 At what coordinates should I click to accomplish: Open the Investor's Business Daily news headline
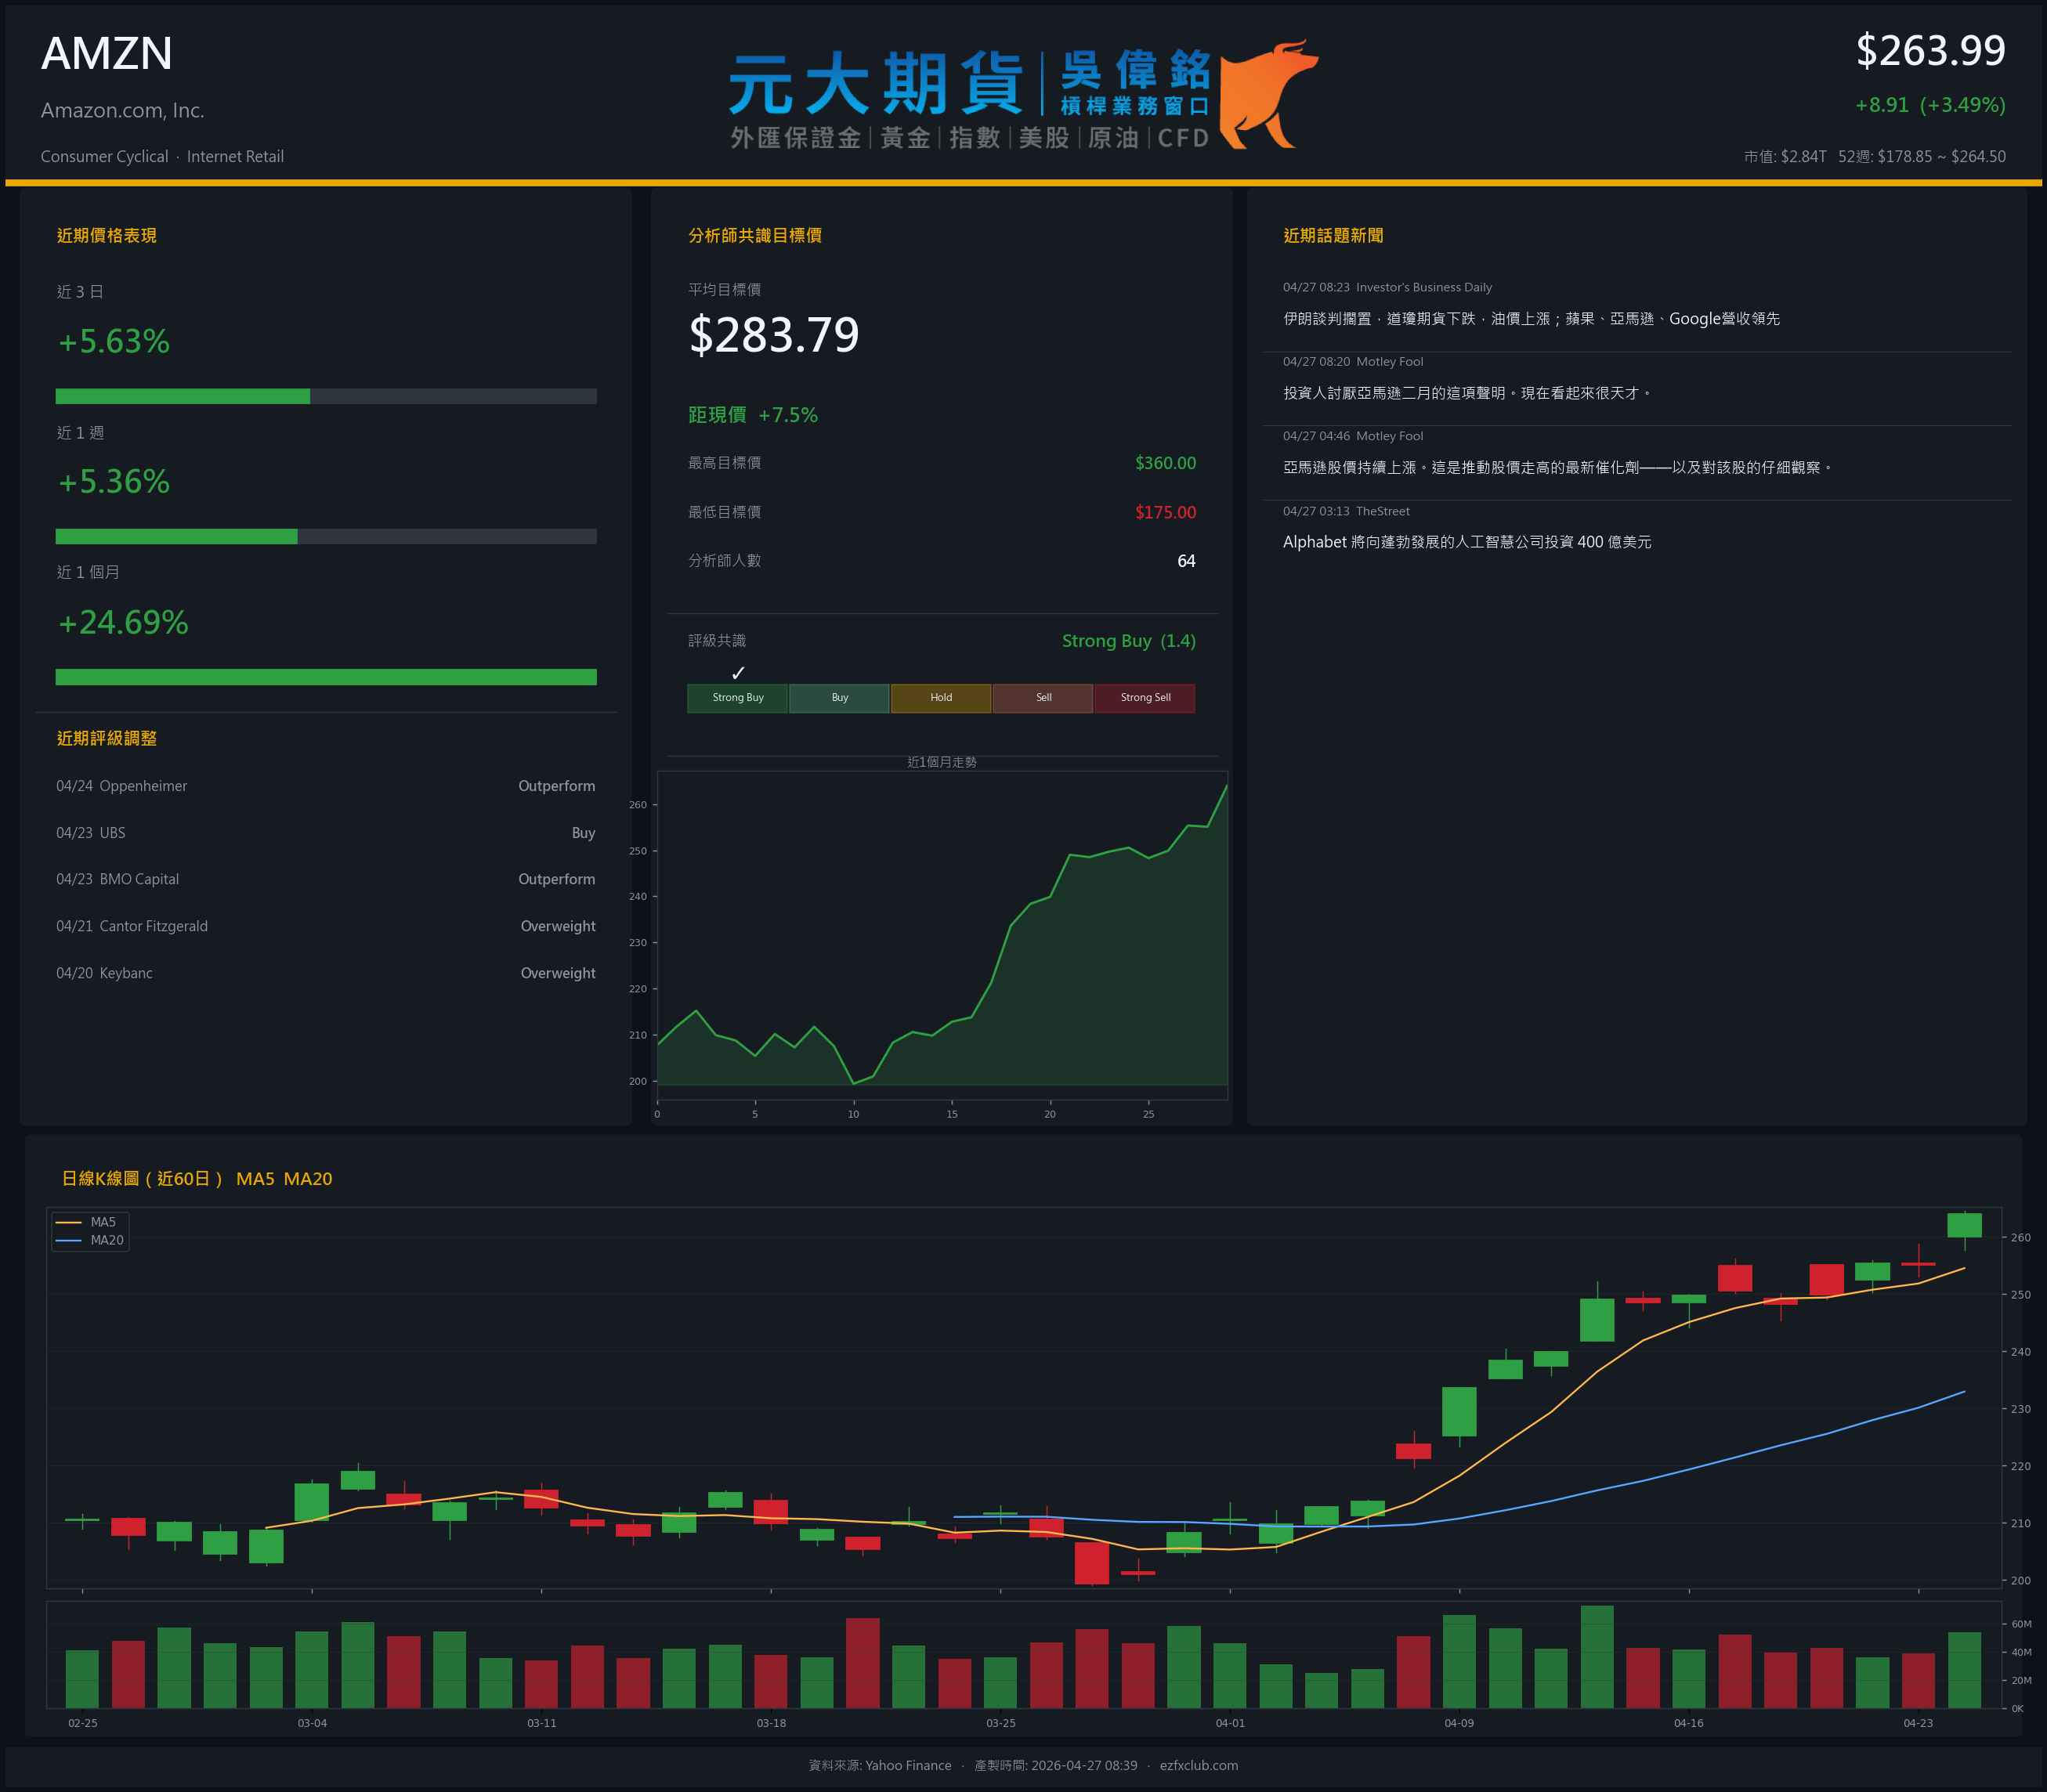point(1531,319)
